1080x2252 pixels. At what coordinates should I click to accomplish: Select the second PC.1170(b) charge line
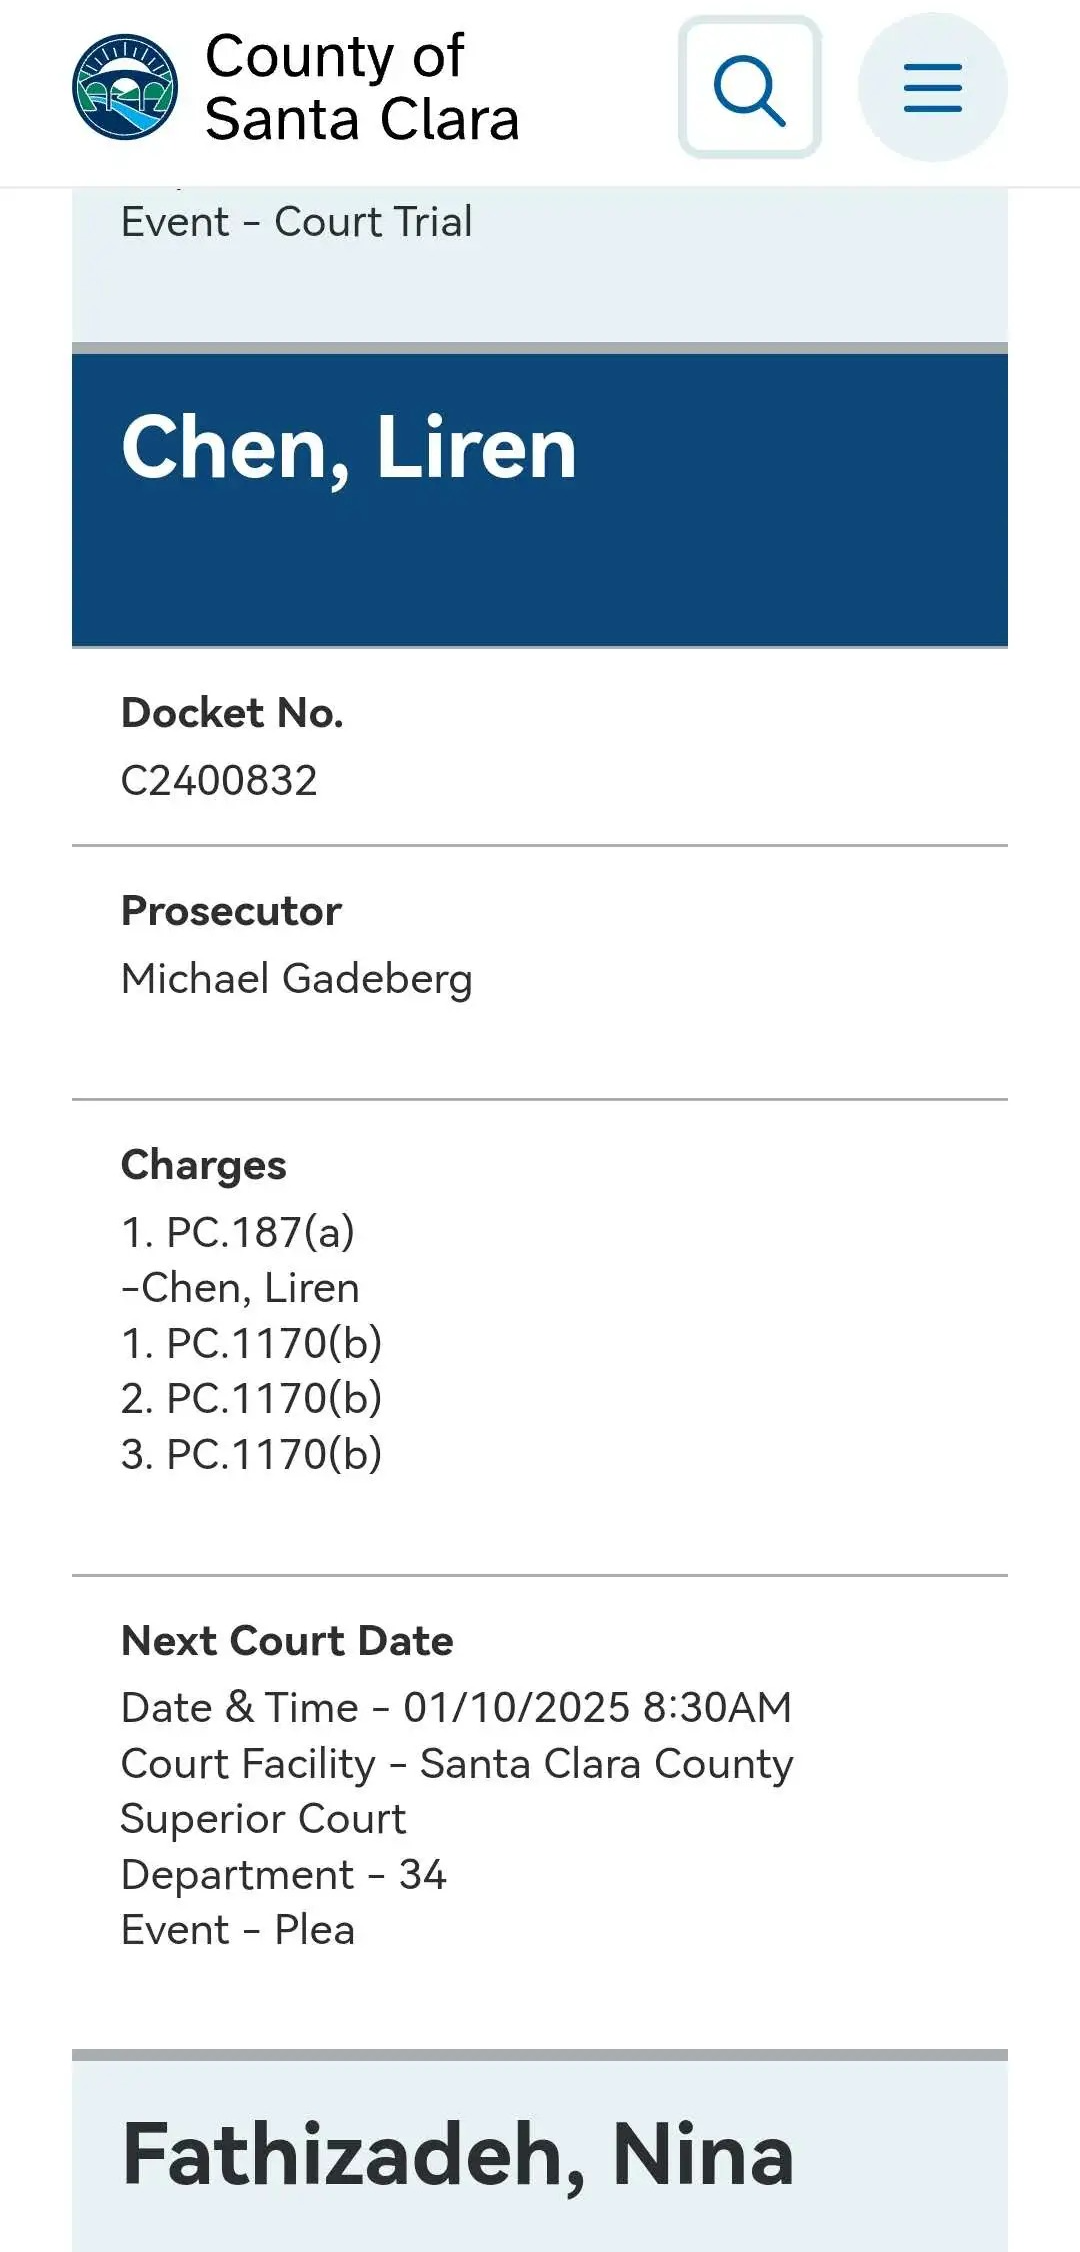(252, 1398)
